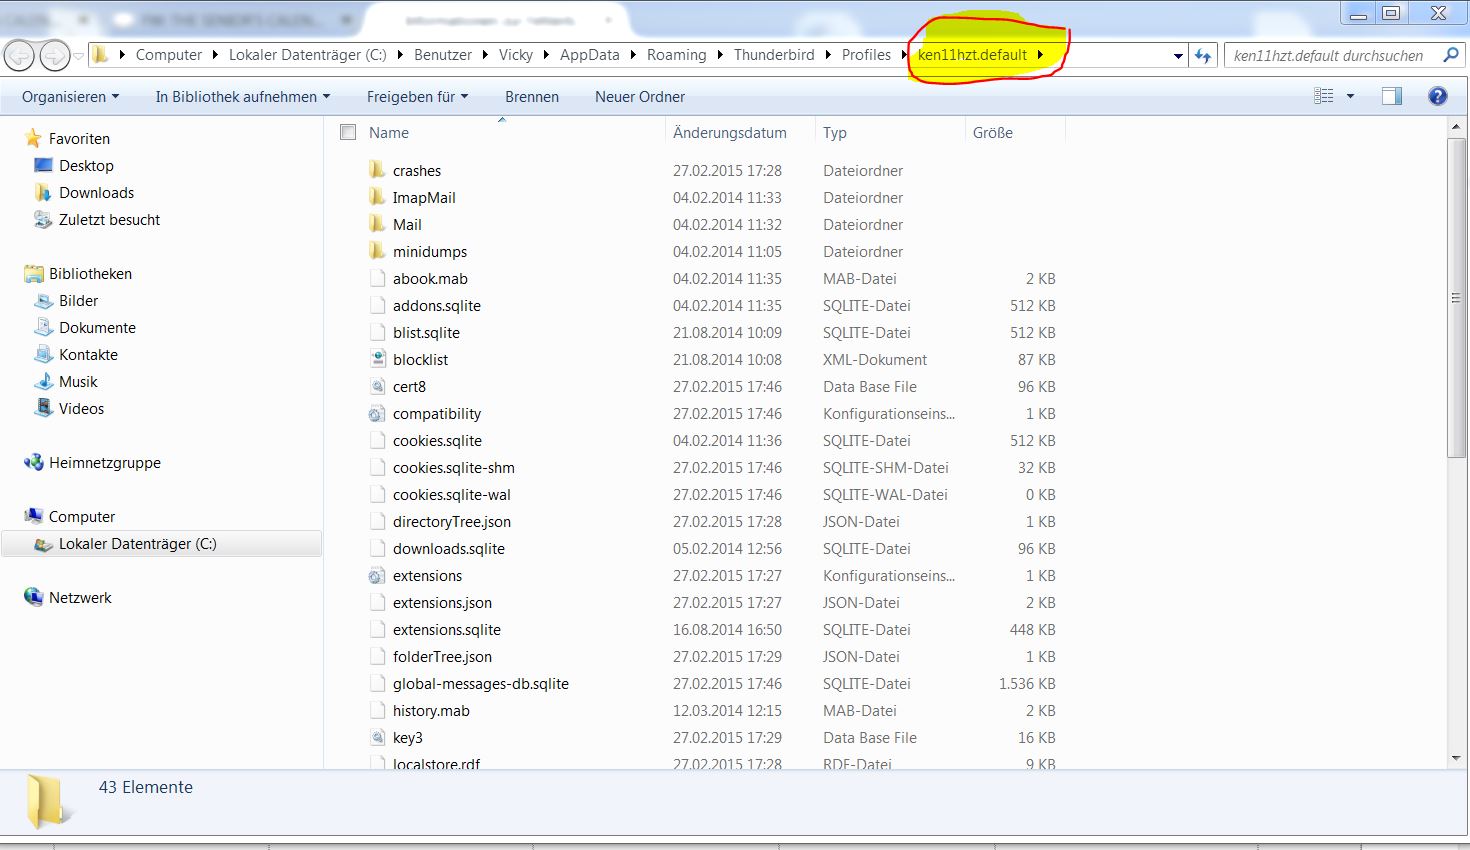
Task: Check the select-all checkbox beside Name
Action: click(348, 132)
